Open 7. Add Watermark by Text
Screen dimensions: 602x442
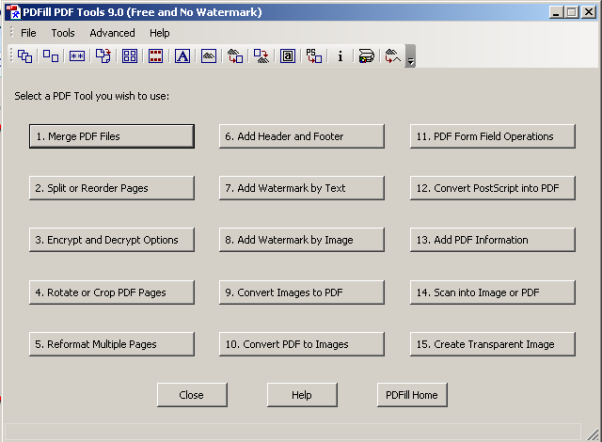pyautogui.click(x=301, y=188)
